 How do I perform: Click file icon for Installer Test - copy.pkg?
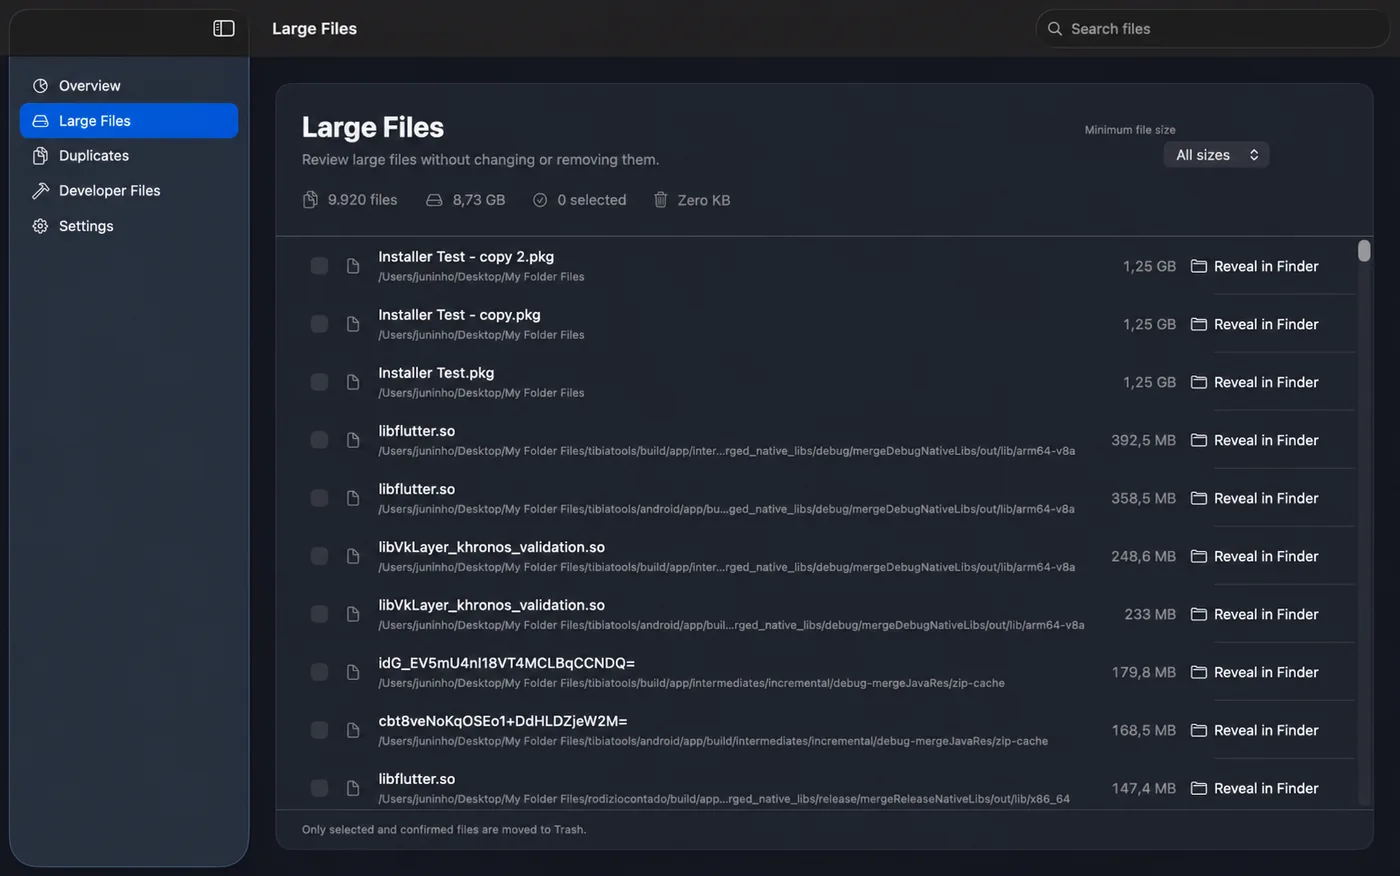click(x=353, y=324)
